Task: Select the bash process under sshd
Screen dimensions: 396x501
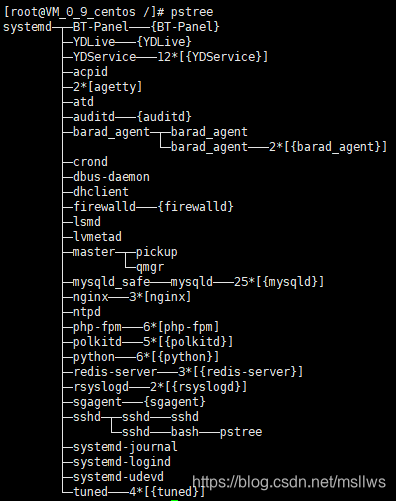Action: coord(185,432)
